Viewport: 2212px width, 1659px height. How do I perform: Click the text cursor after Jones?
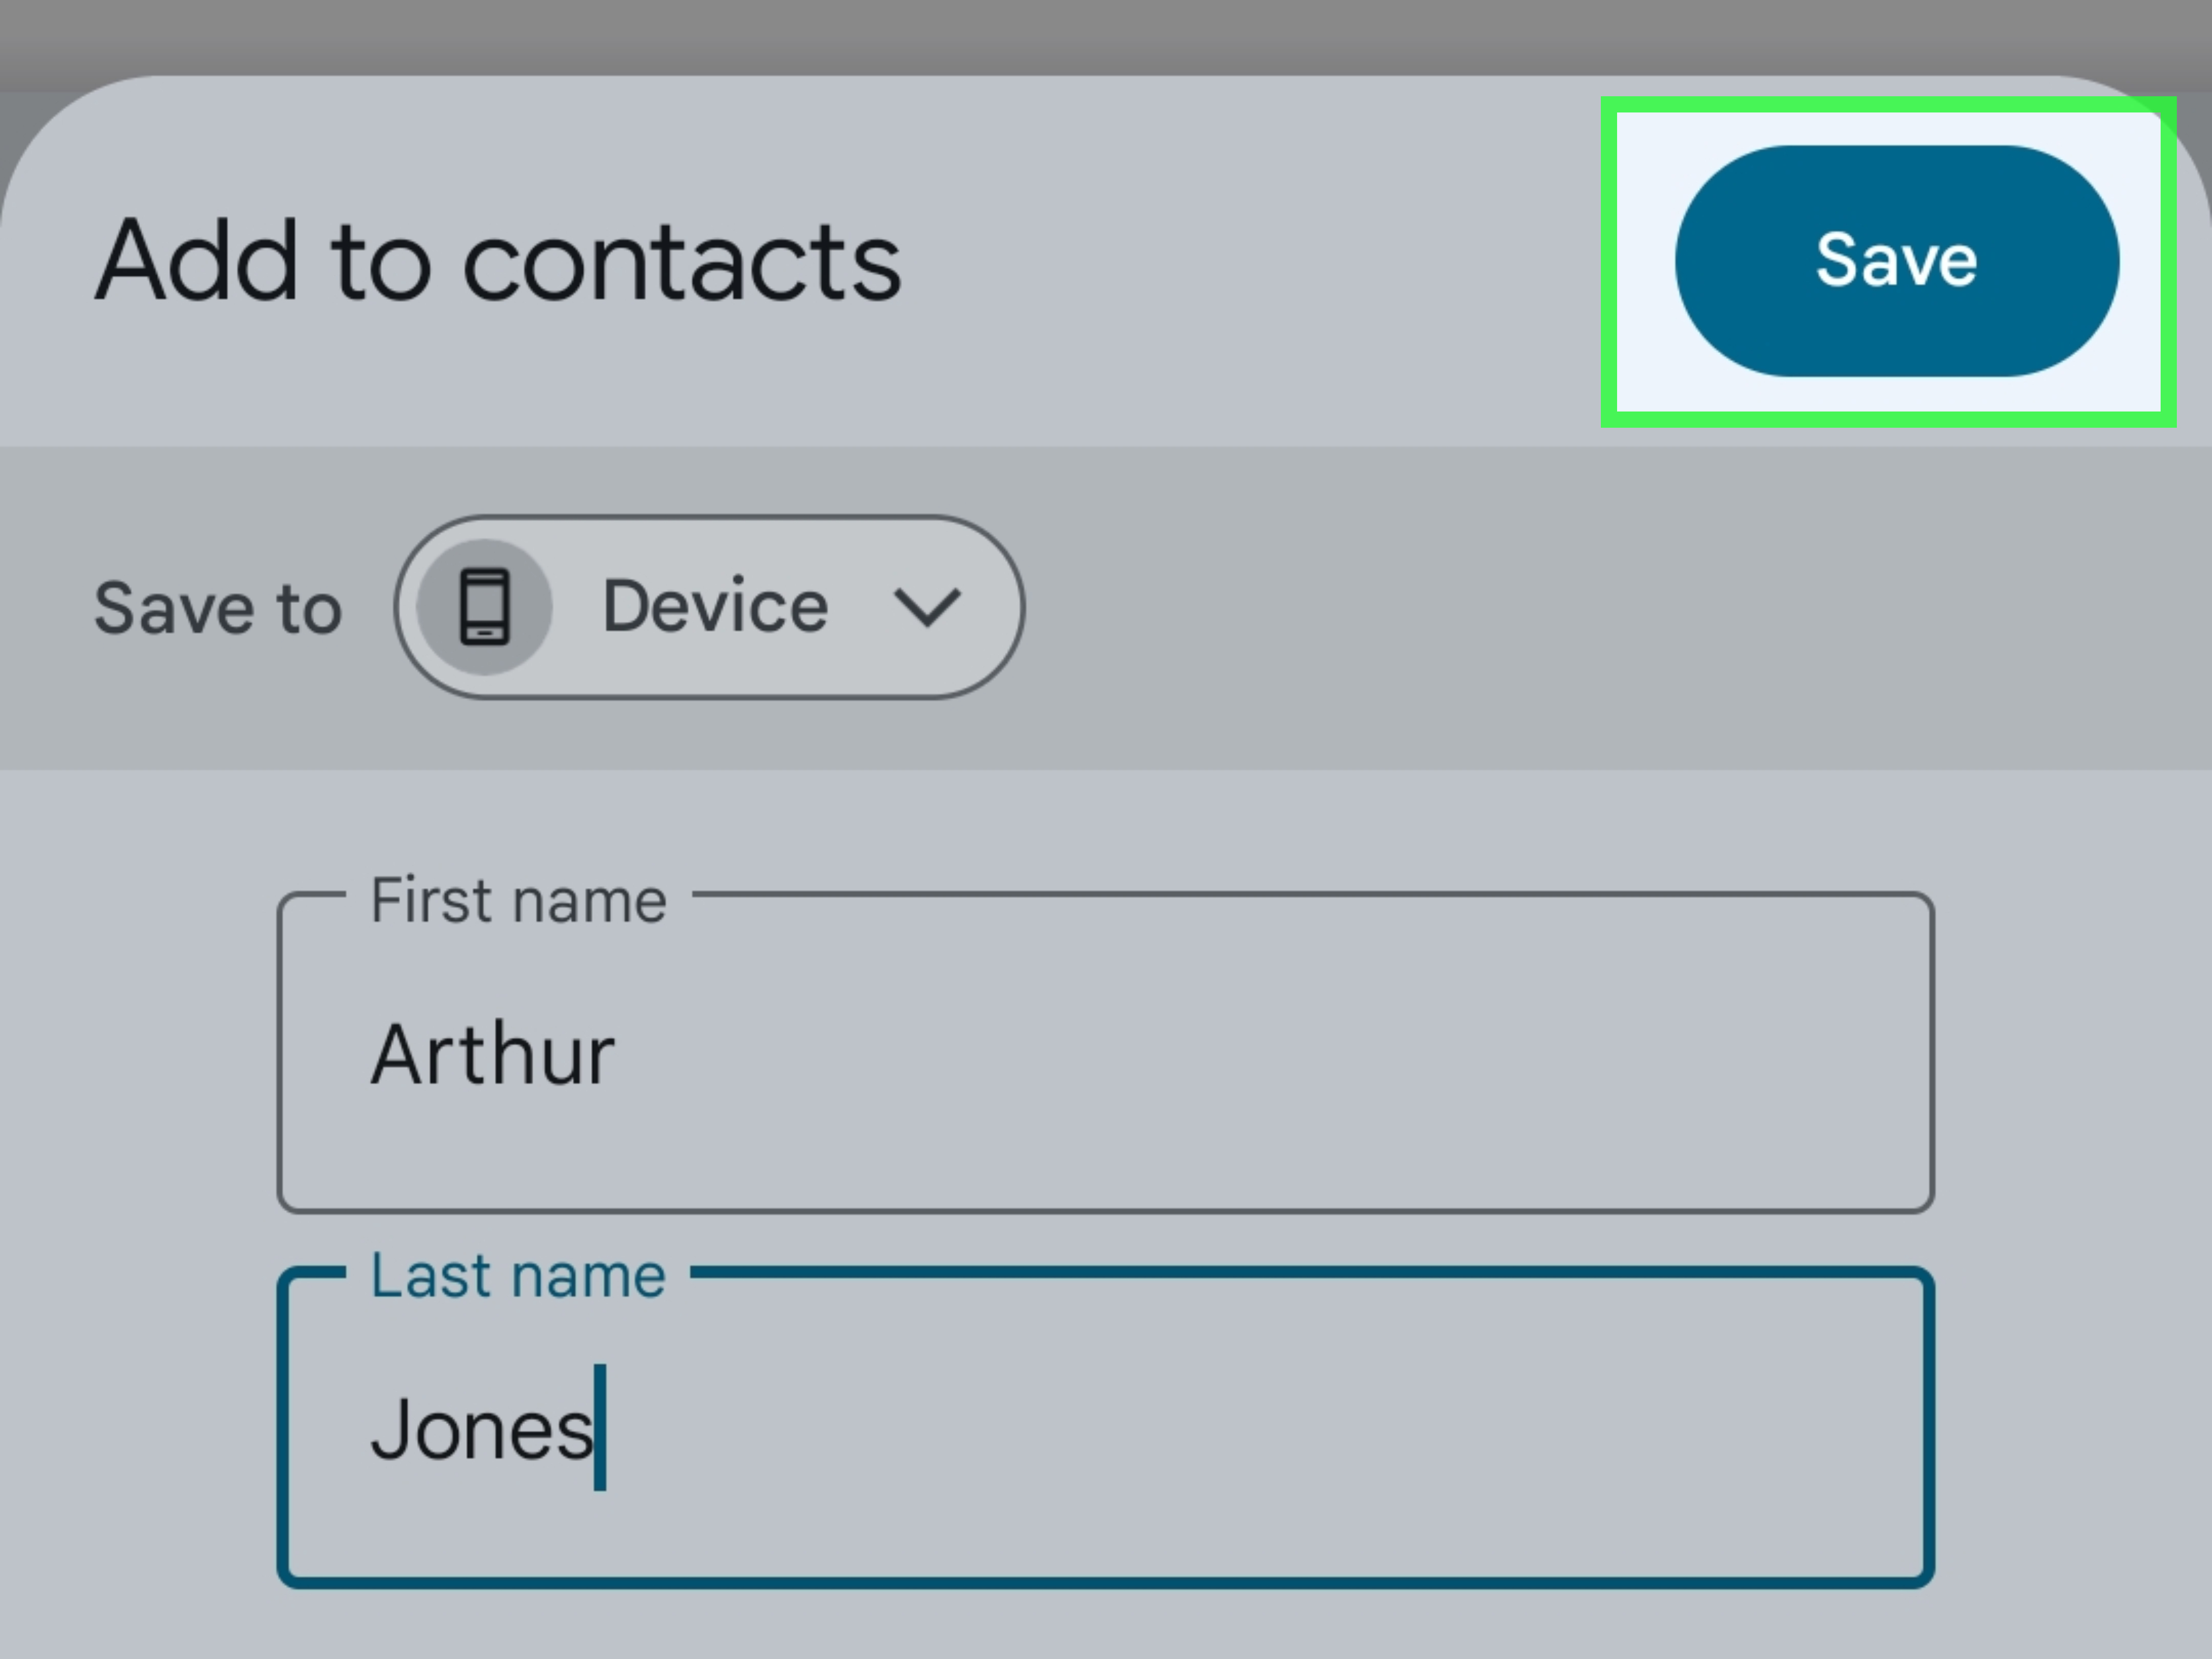pos(600,1428)
